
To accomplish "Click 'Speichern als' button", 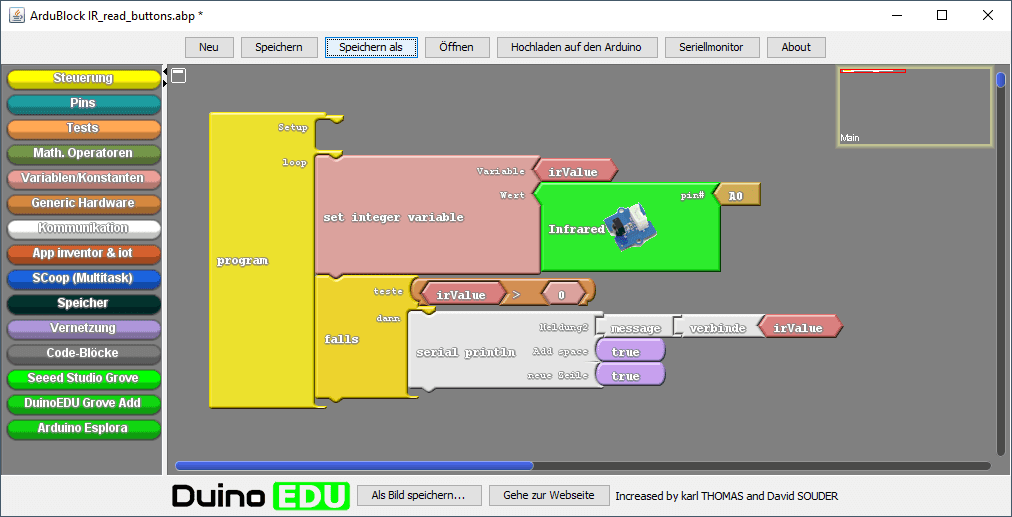I will point(377,47).
